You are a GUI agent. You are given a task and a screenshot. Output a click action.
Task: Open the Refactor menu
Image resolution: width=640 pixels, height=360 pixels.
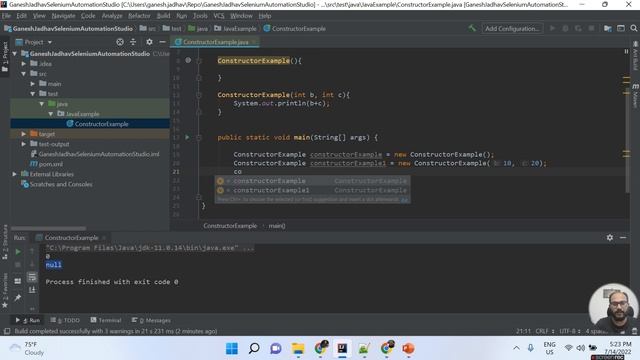point(139,16)
